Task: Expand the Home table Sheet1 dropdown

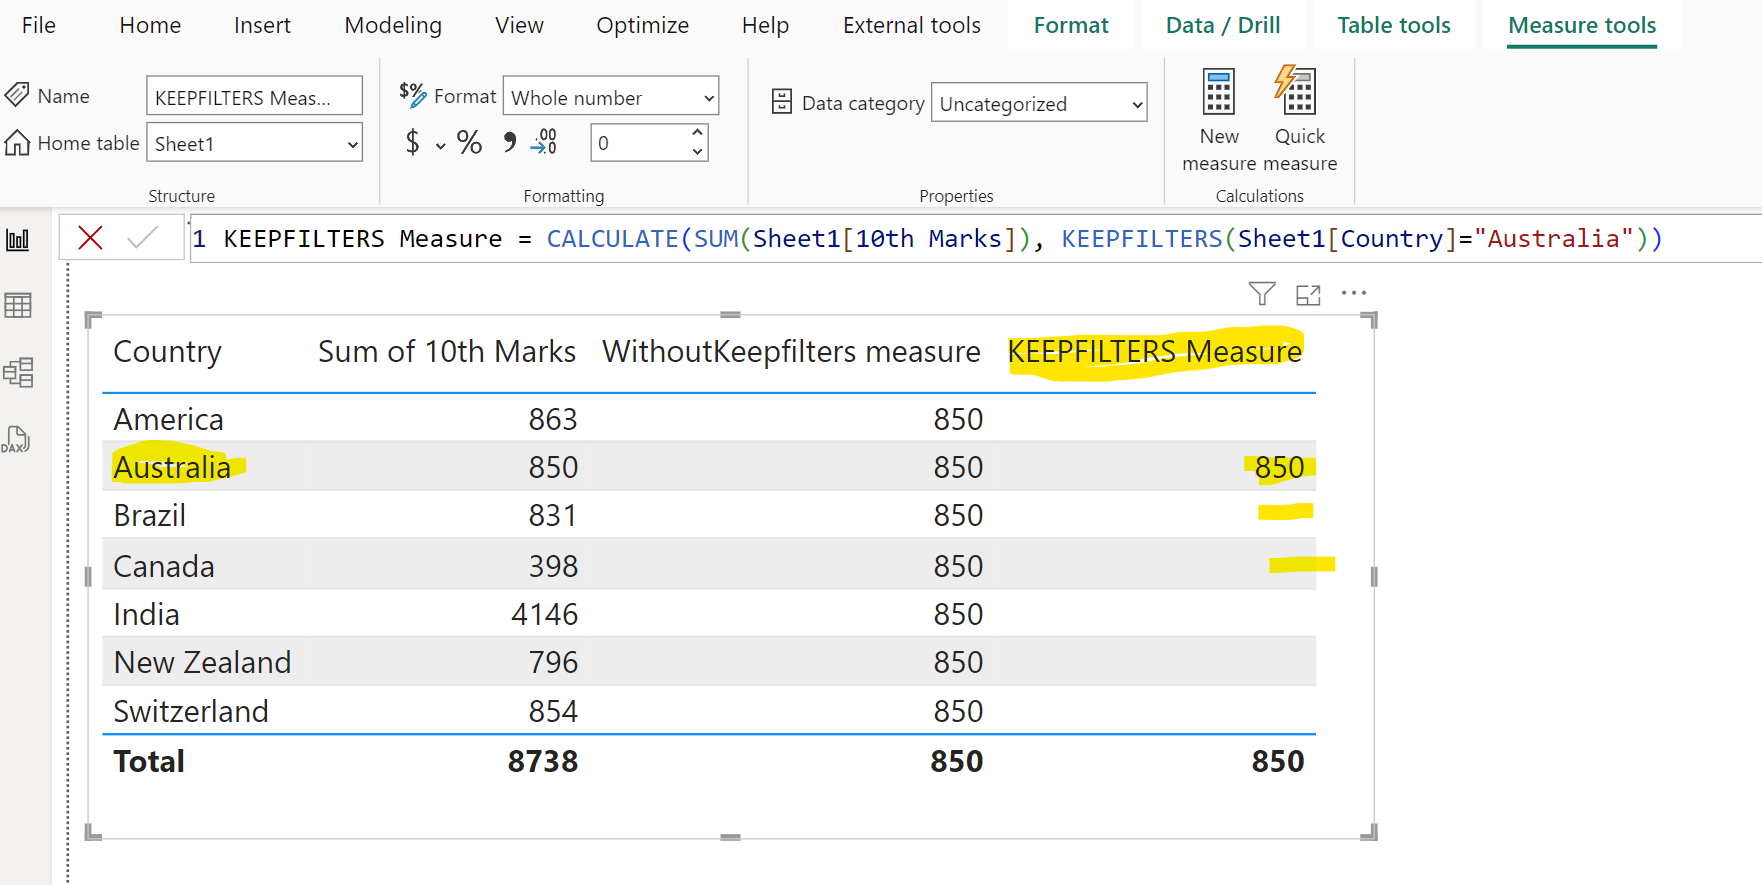Action: 254,143
